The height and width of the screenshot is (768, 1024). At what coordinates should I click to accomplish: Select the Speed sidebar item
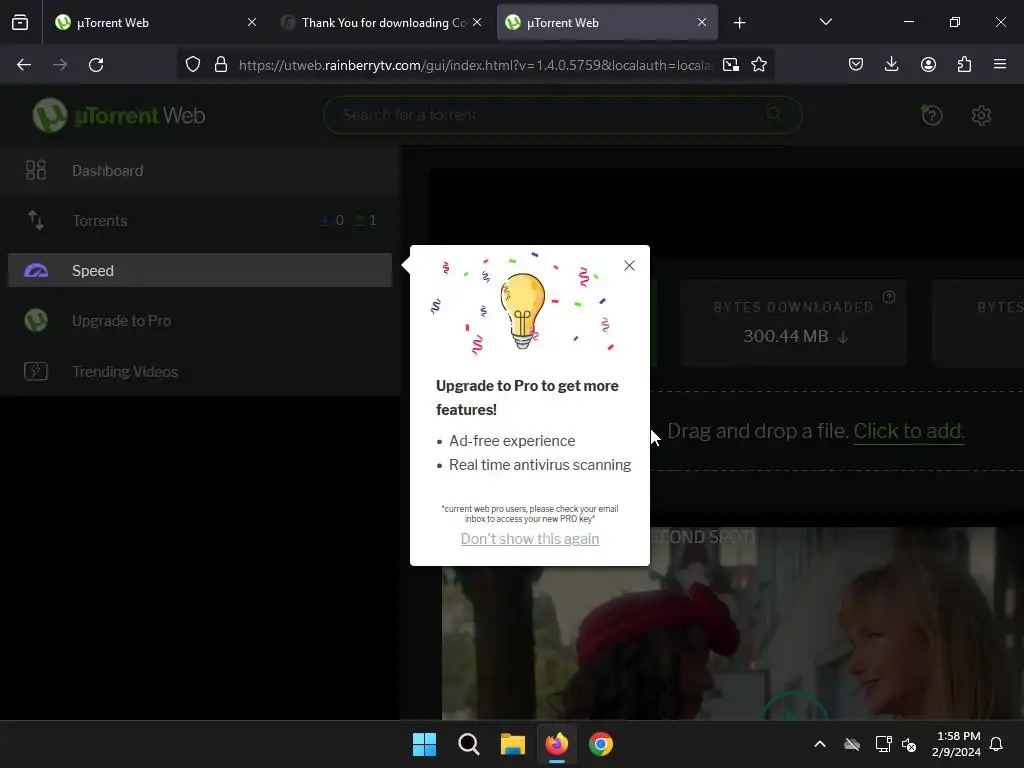pos(200,270)
